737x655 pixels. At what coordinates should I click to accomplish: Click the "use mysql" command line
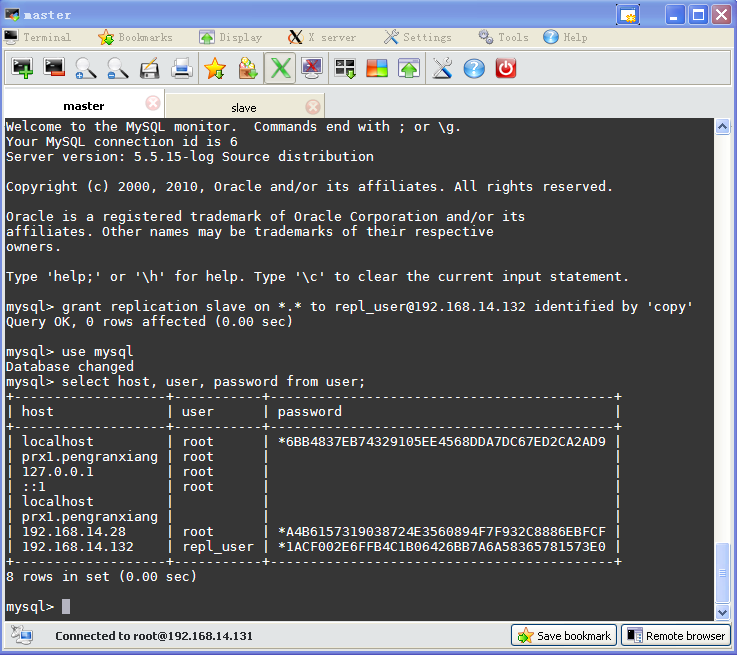click(70, 351)
